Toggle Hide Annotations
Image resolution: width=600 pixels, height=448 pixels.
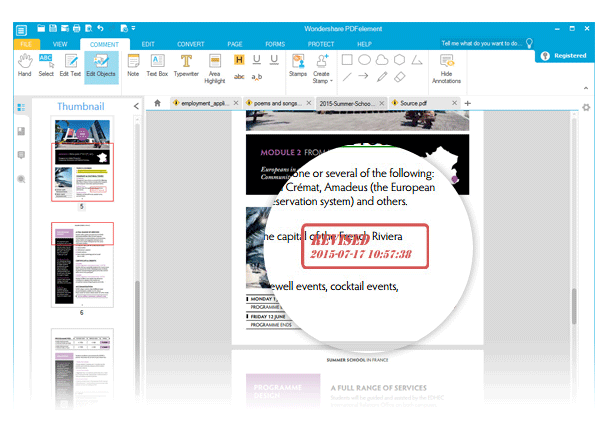[x=447, y=69]
